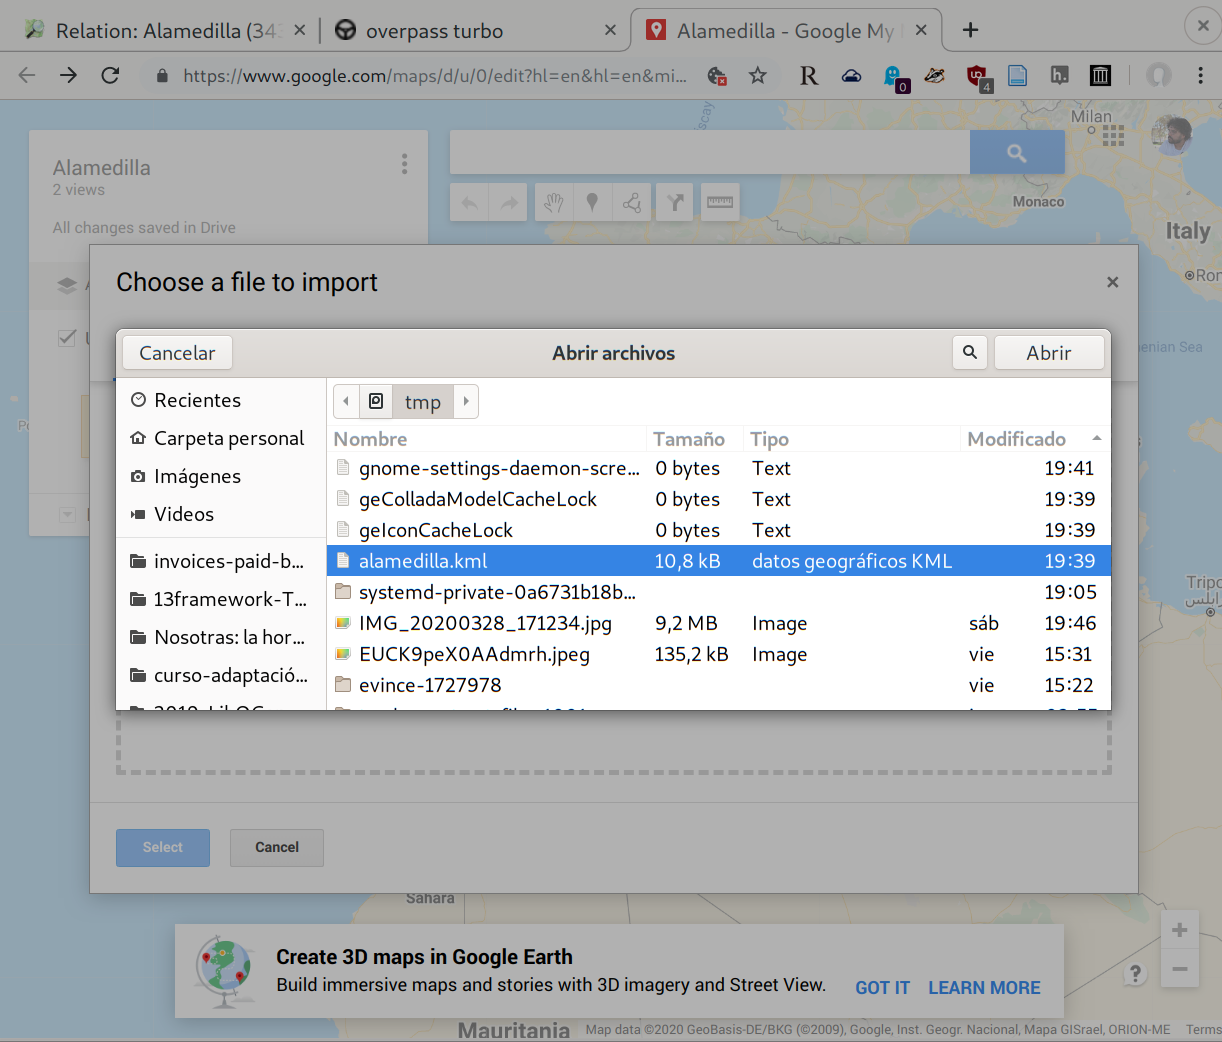Click the browser address bar
This screenshot has height=1042, width=1222.
434,75
